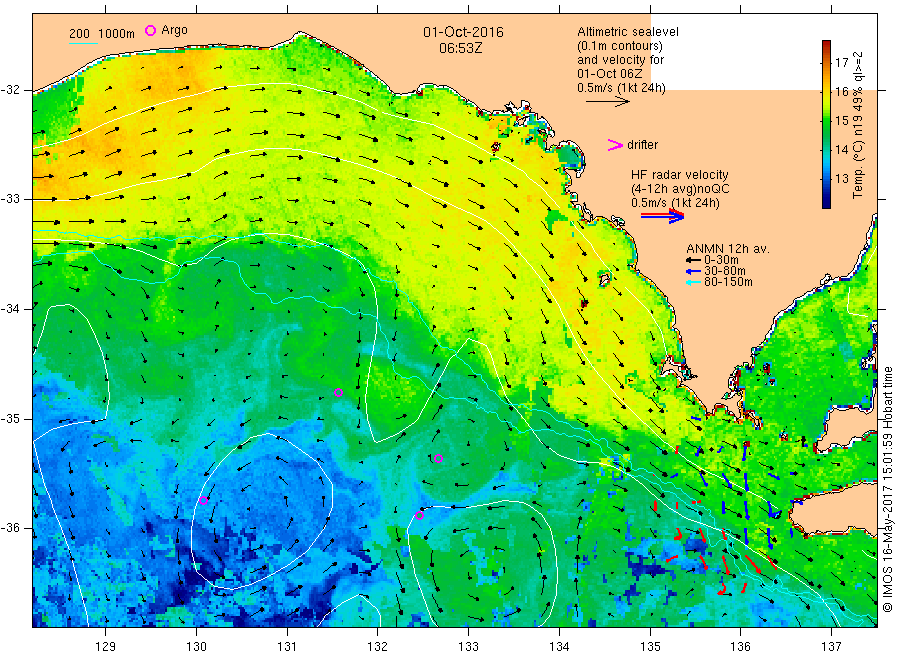900x660 pixels.
Task: Click the -32 latitude axis label
Action: click(10, 90)
